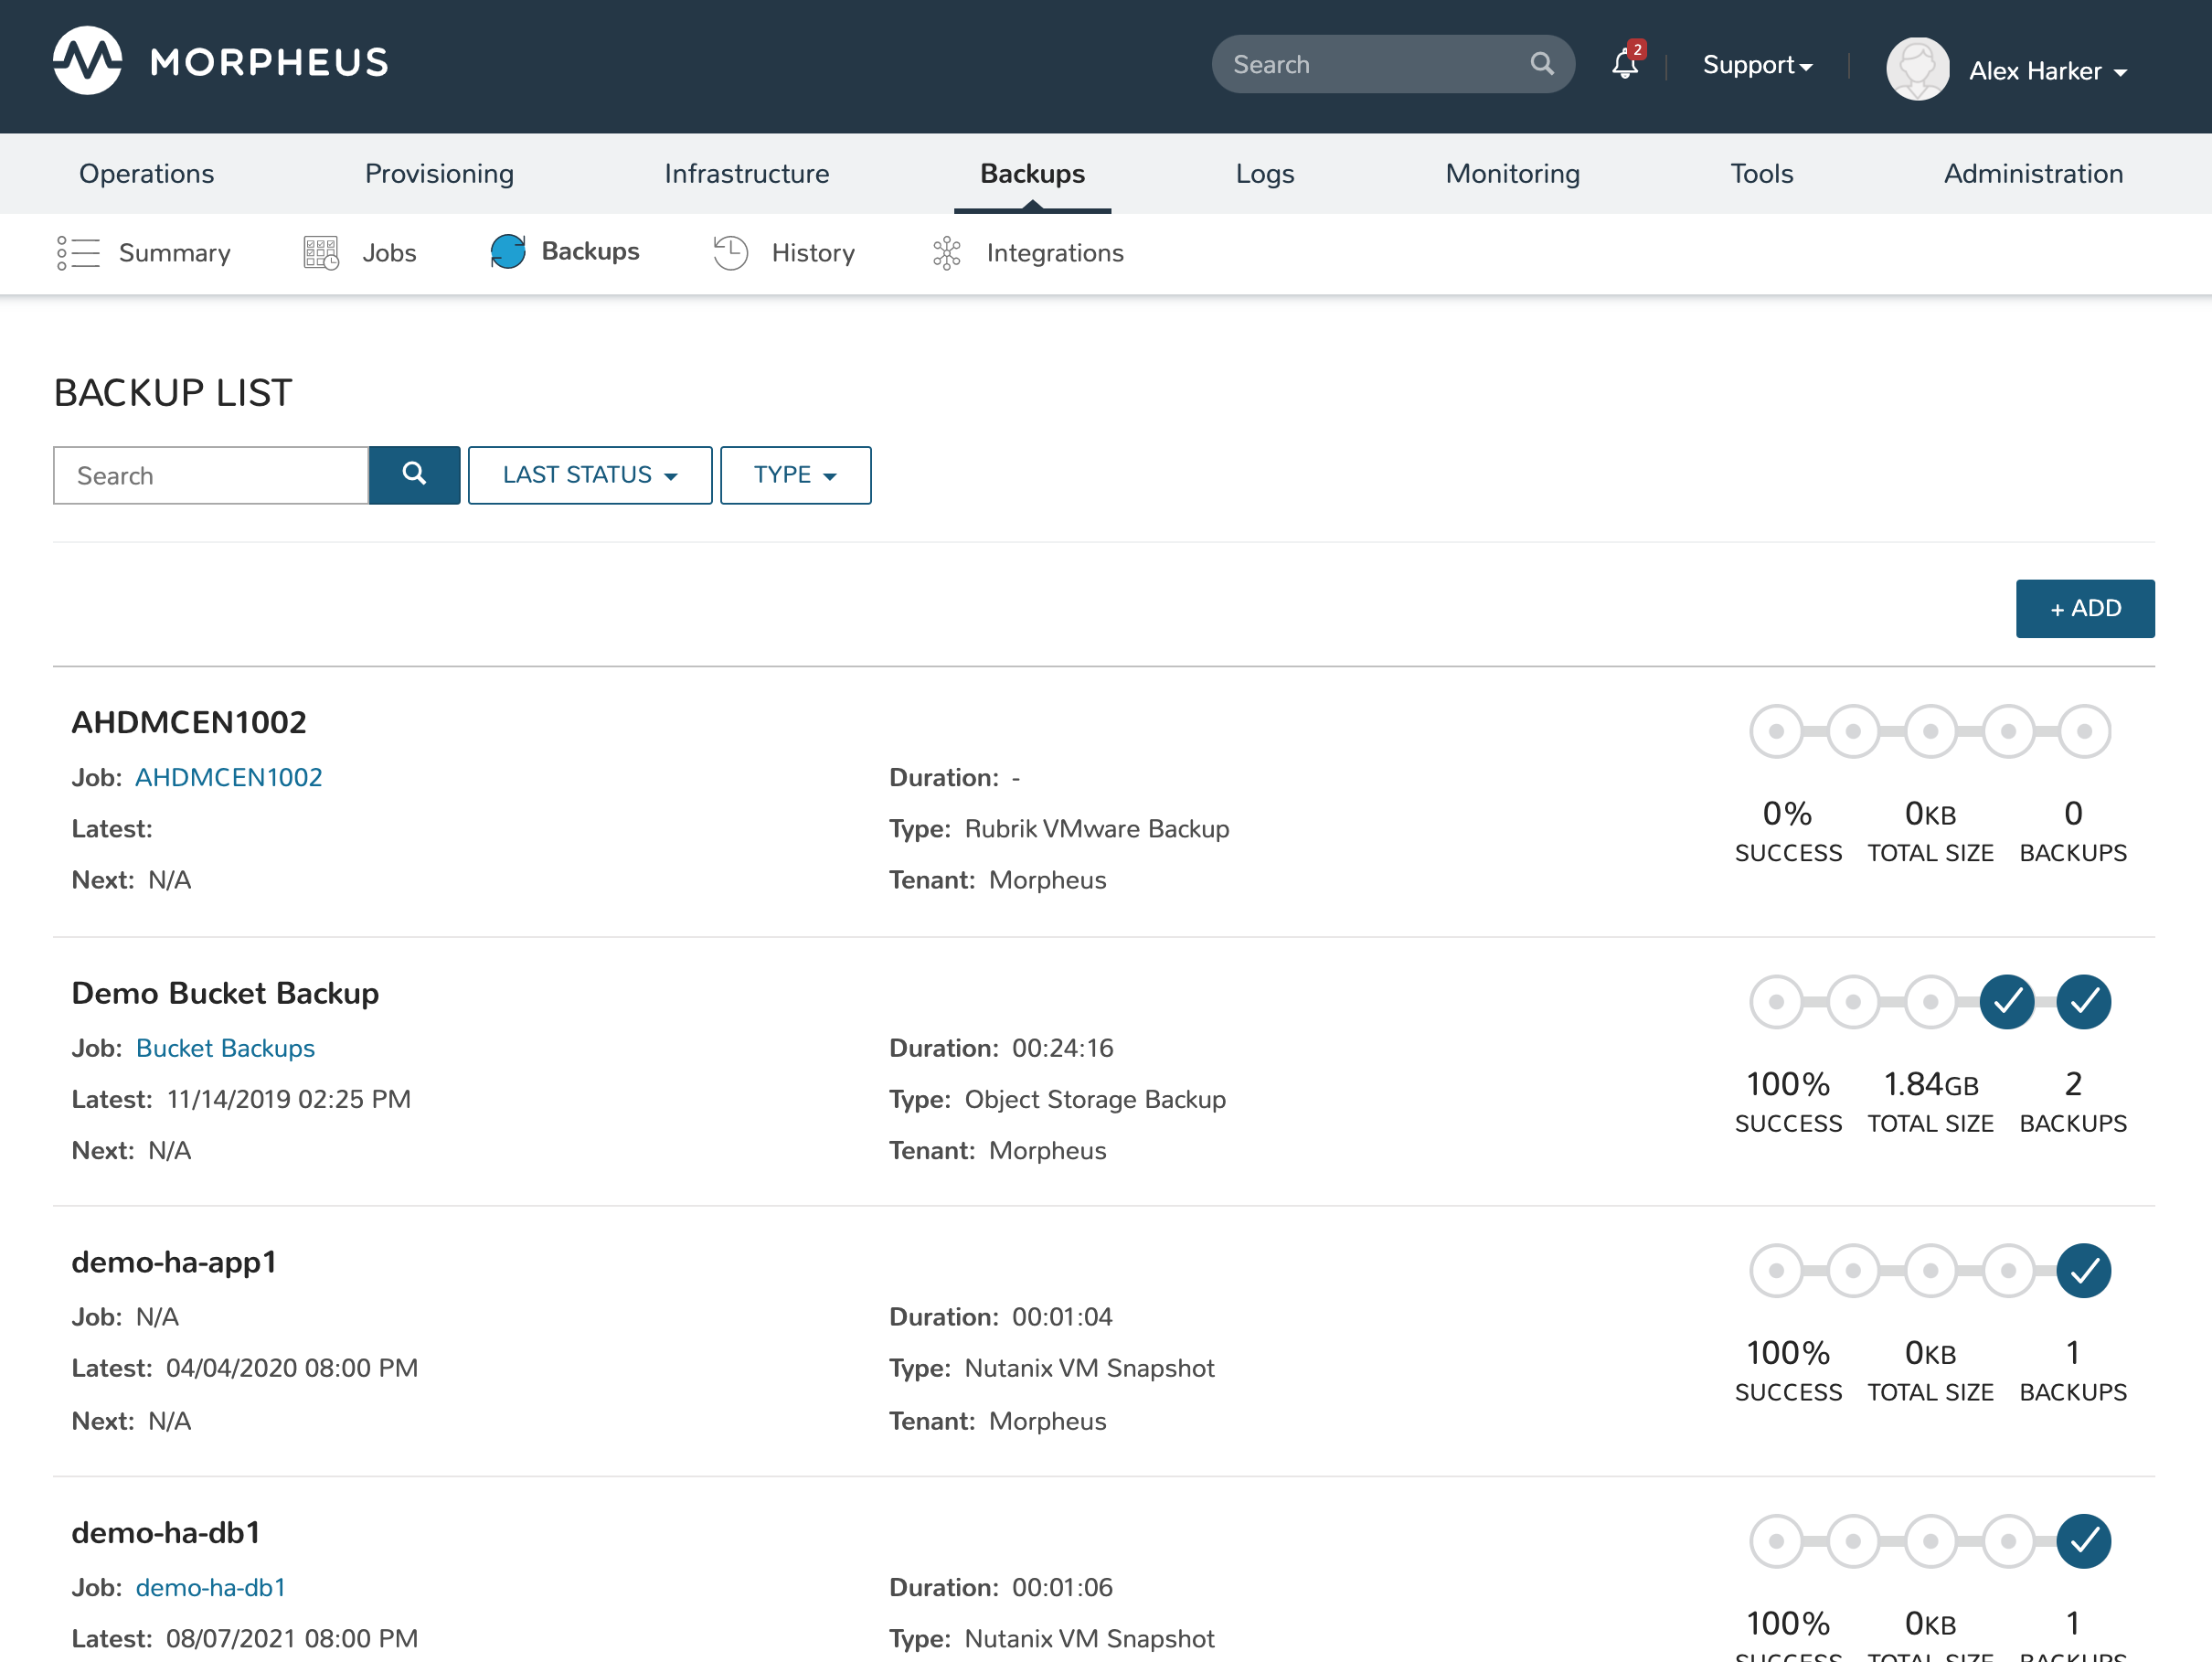Click first empty status circle for AHDMCEN1002
2212x1662 pixels.
point(1776,731)
